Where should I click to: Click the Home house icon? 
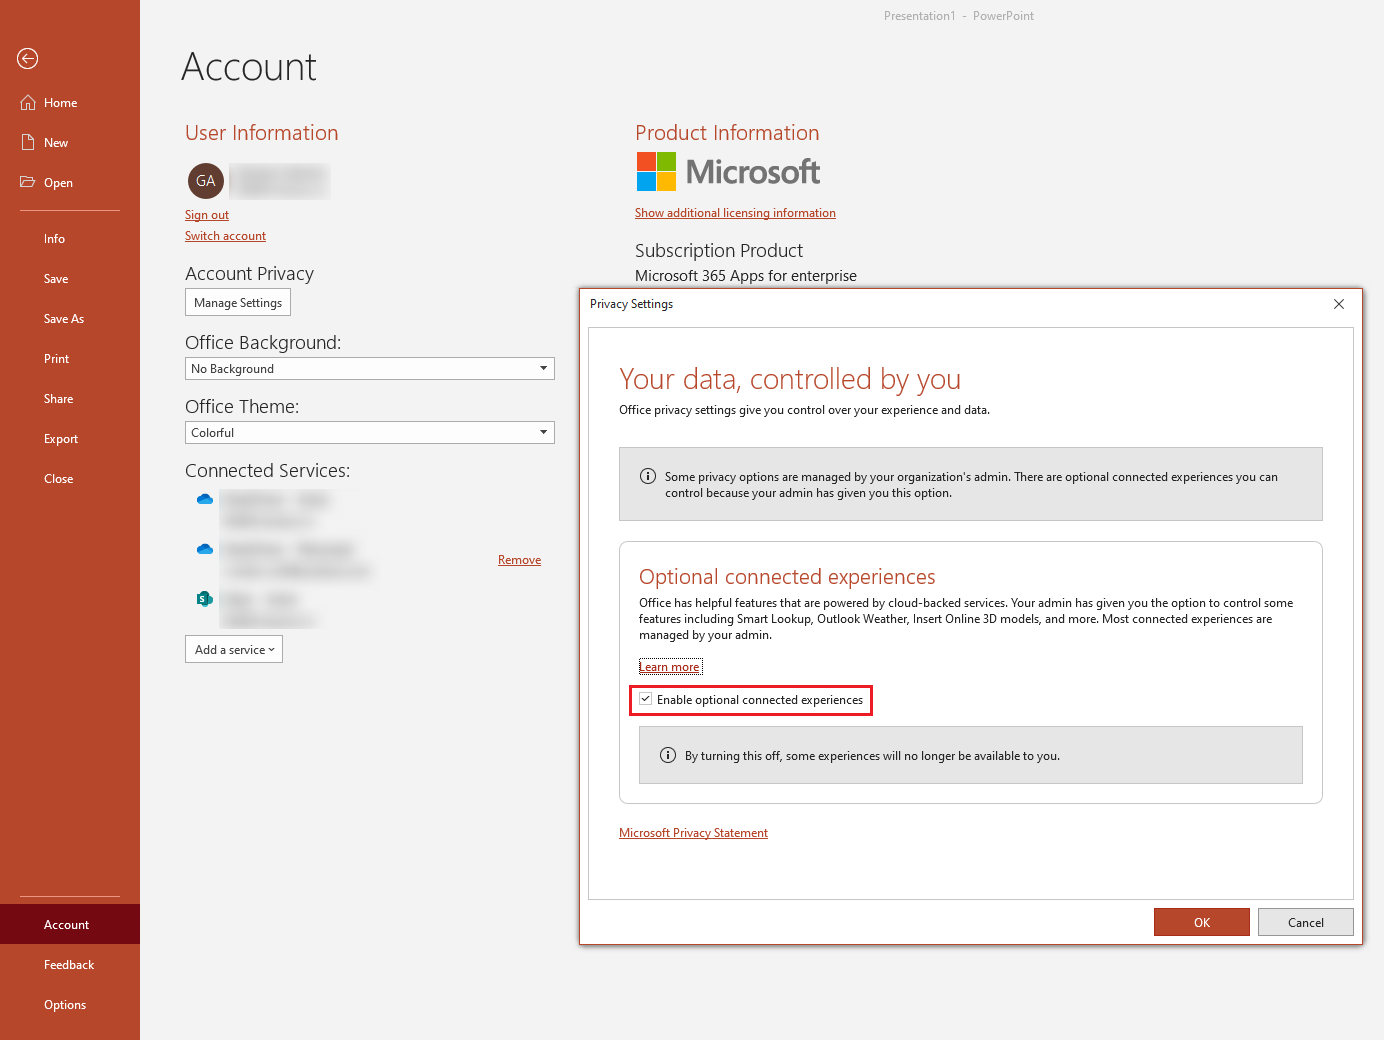(28, 103)
